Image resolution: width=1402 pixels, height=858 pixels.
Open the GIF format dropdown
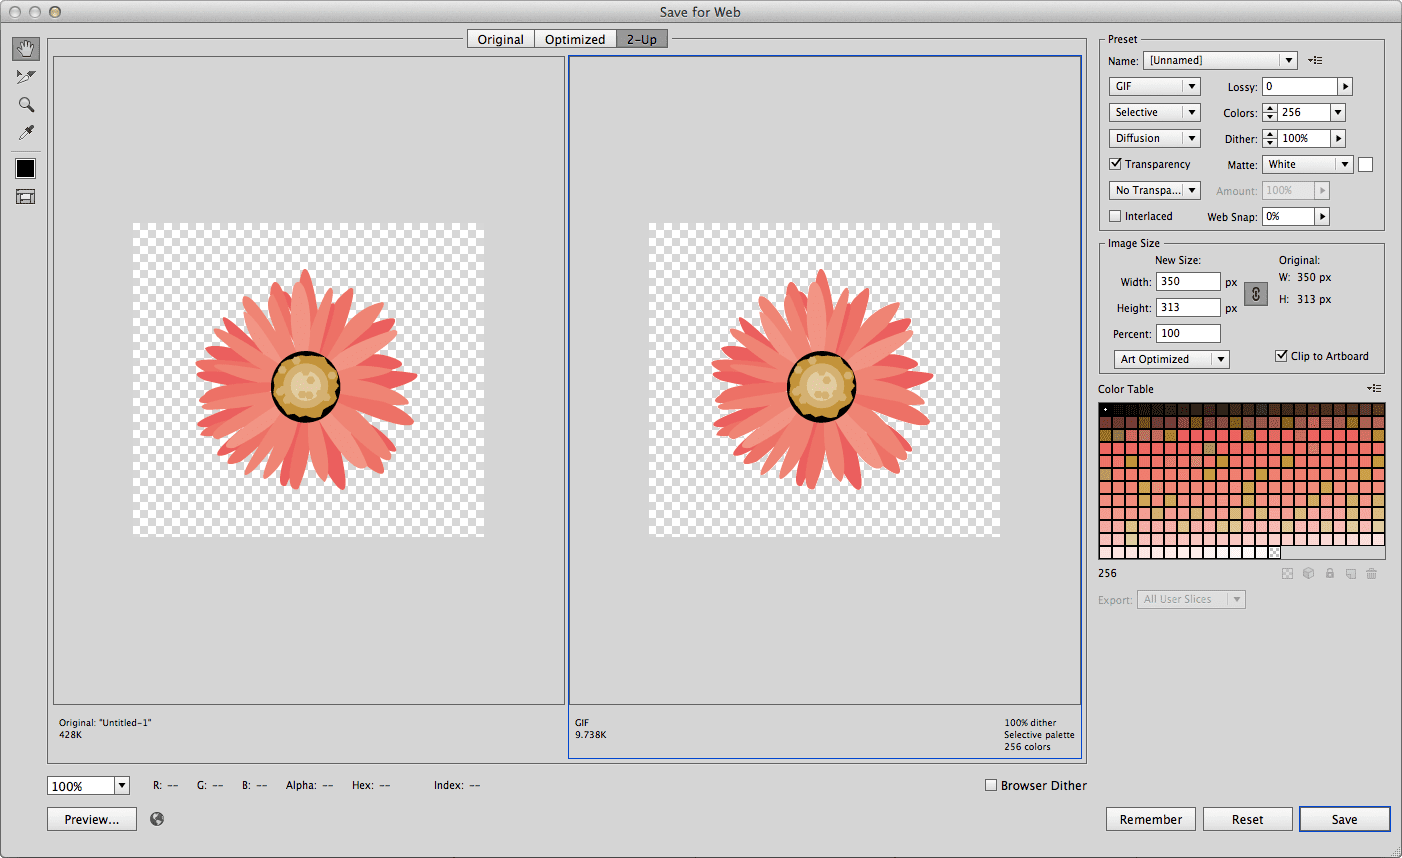1154,86
